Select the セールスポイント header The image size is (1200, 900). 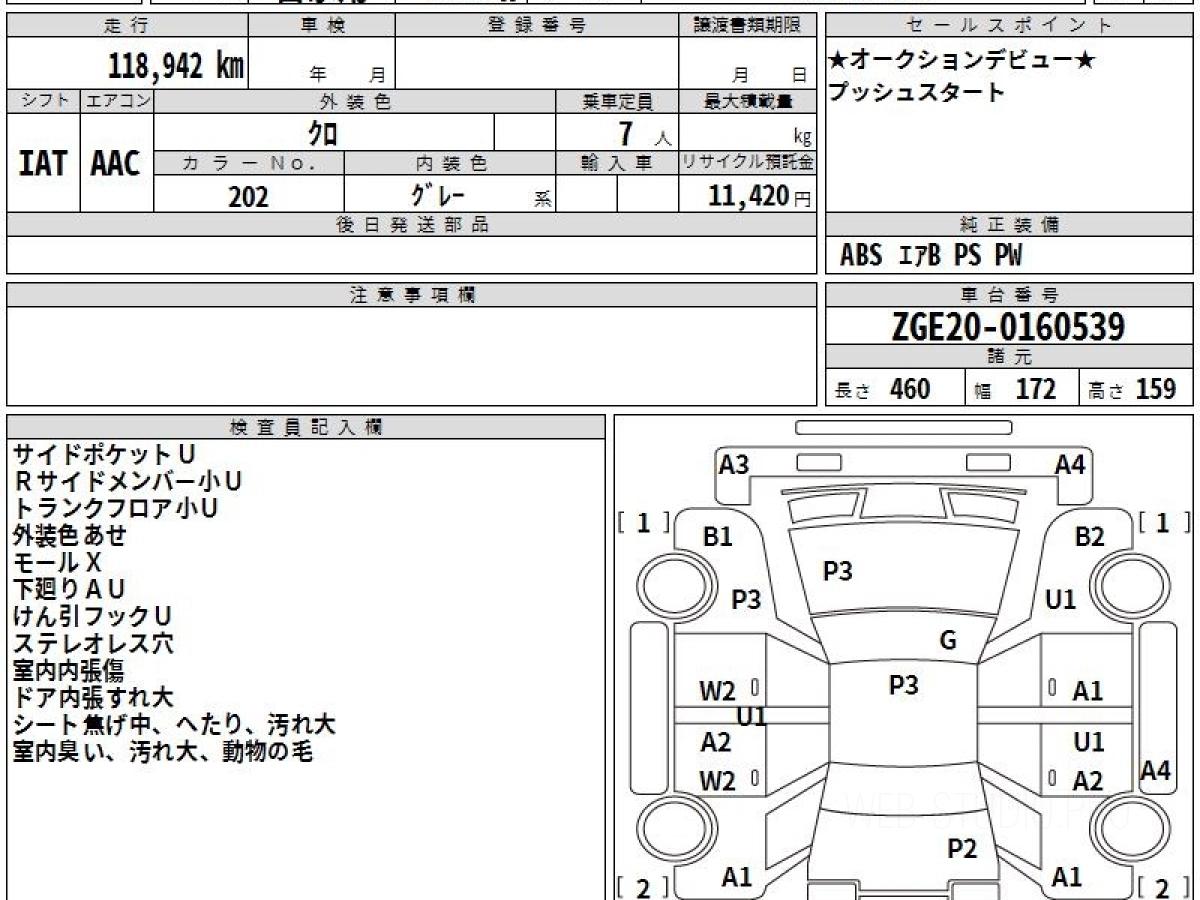[x=1010, y=26]
